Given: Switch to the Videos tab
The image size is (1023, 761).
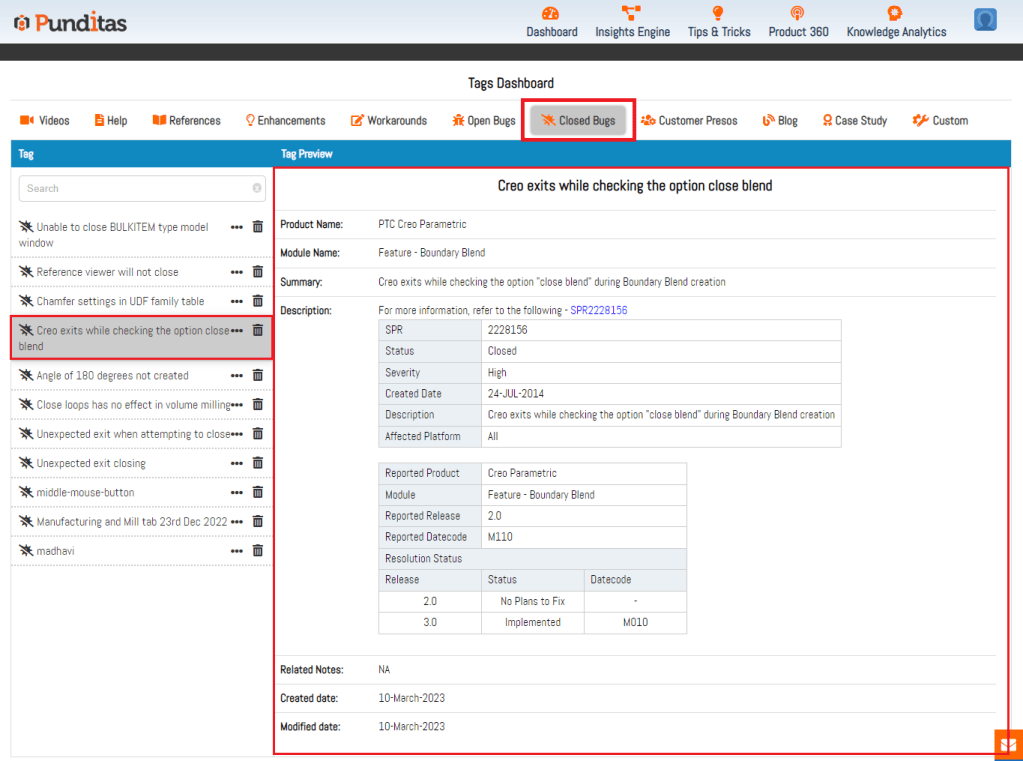Looking at the screenshot, I should (45, 121).
